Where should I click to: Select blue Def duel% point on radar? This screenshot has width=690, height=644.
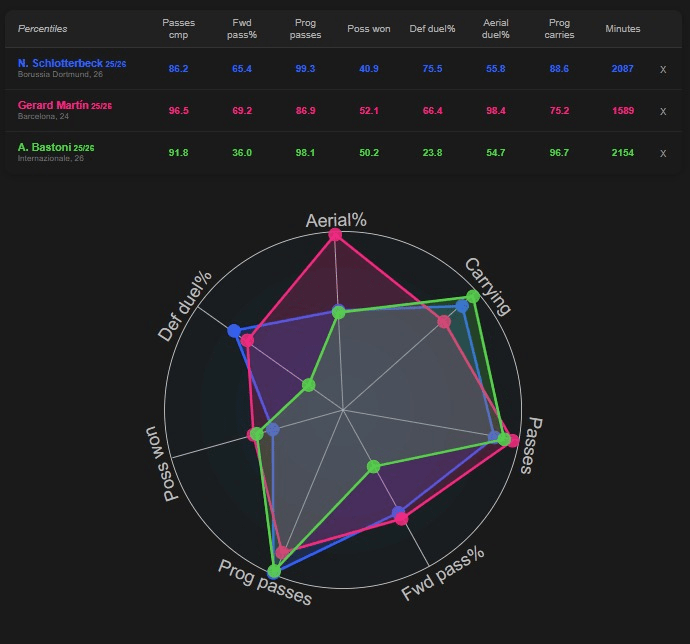tap(234, 331)
